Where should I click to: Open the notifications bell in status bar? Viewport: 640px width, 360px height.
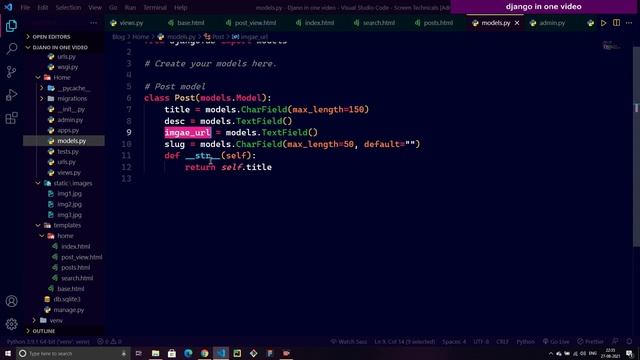[629, 342]
